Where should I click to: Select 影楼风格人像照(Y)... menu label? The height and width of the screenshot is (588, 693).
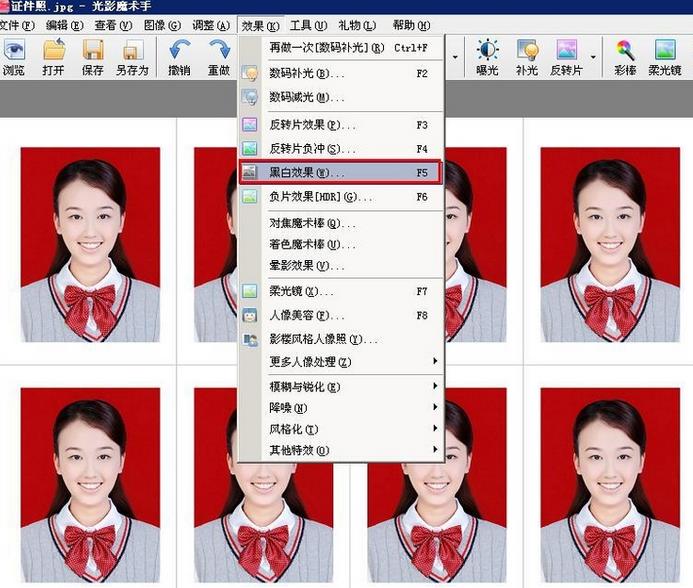324,340
